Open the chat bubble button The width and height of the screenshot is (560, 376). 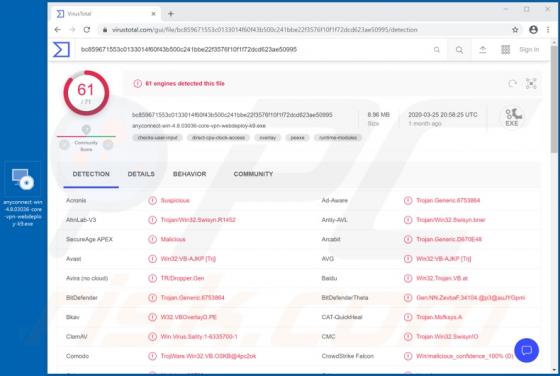point(526,350)
